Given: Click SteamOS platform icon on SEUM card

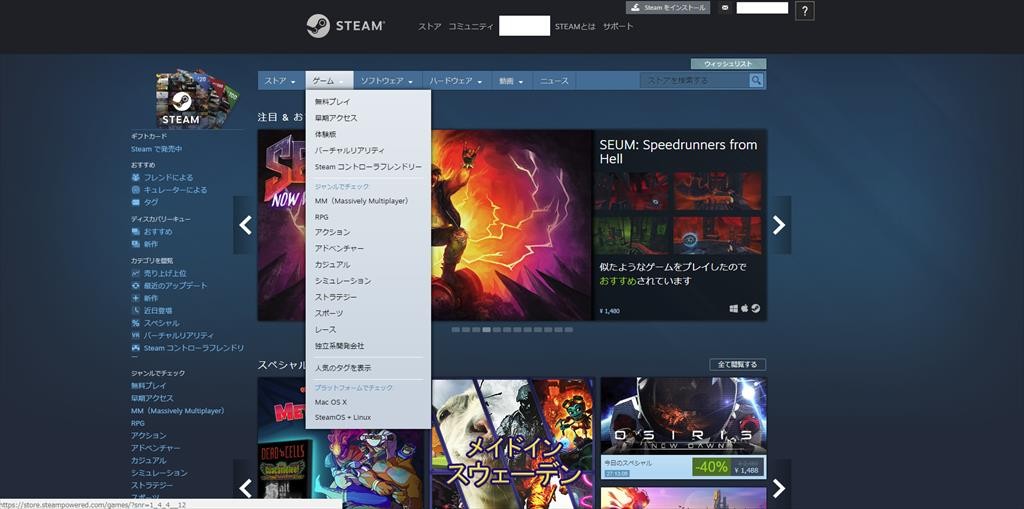Looking at the screenshot, I should tap(756, 308).
